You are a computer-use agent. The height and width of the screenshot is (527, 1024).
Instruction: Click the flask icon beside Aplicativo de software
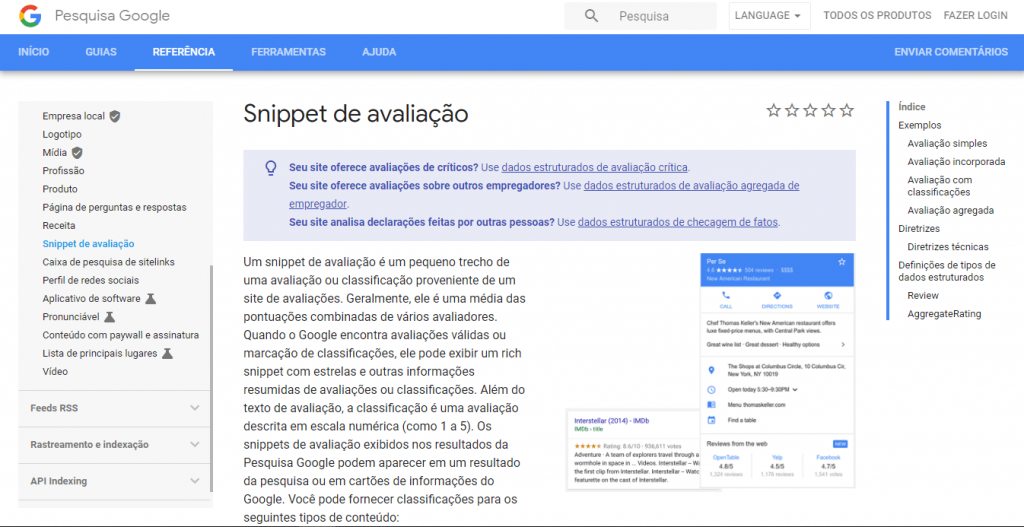[151, 298]
